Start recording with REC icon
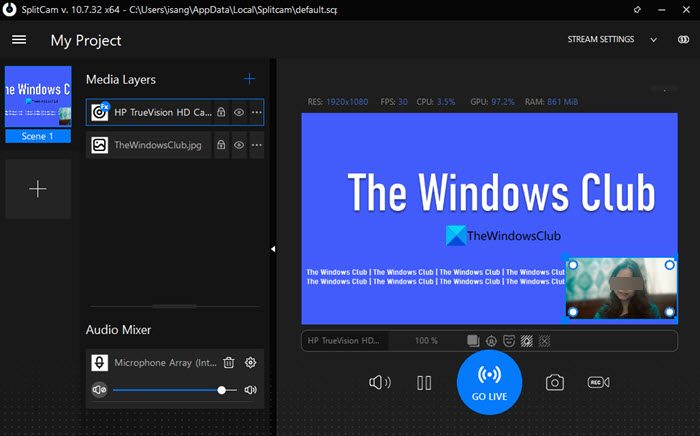This screenshot has height=436, width=700. [598, 382]
